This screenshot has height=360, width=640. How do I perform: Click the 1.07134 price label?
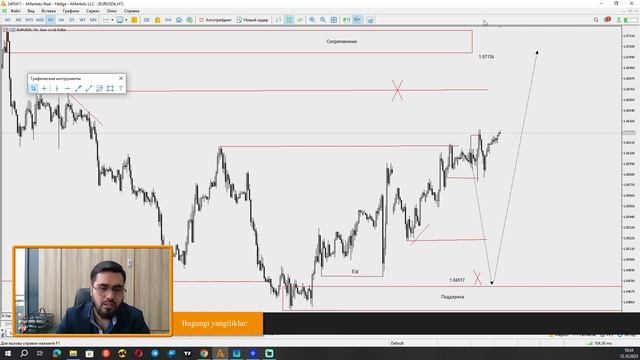pyautogui.click(x=486, y=57)
